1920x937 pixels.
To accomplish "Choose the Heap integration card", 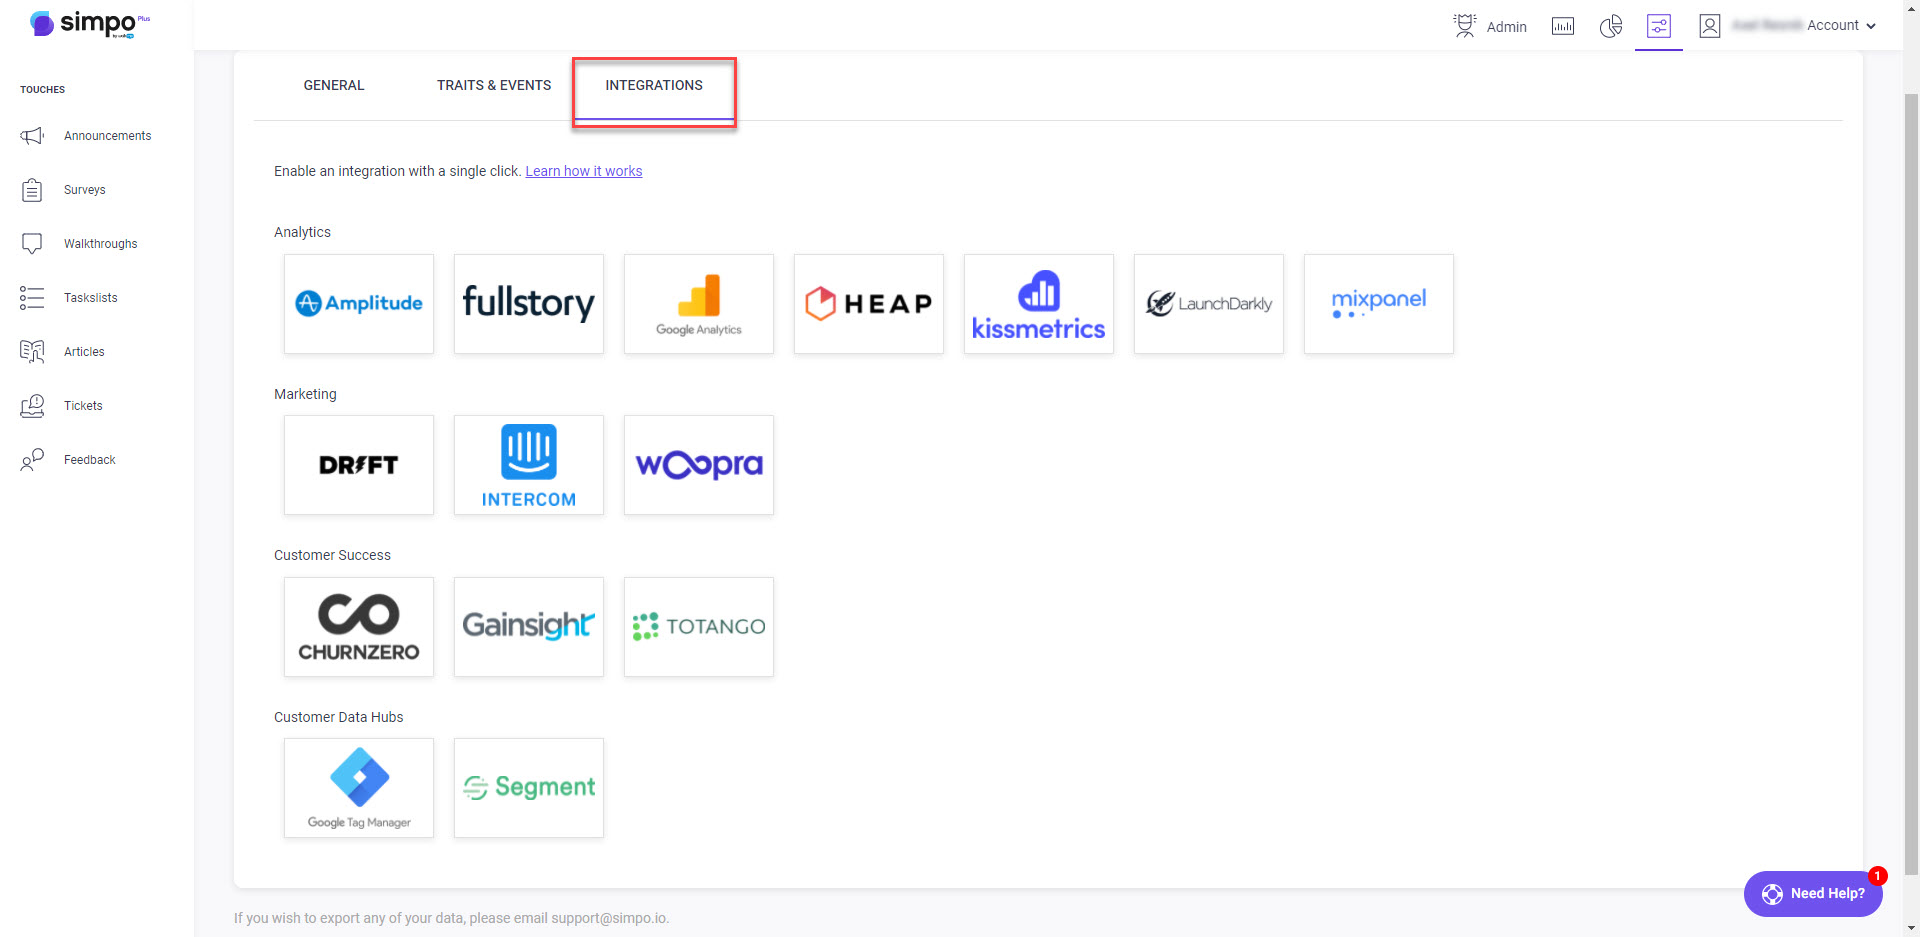I will [869, 304].
